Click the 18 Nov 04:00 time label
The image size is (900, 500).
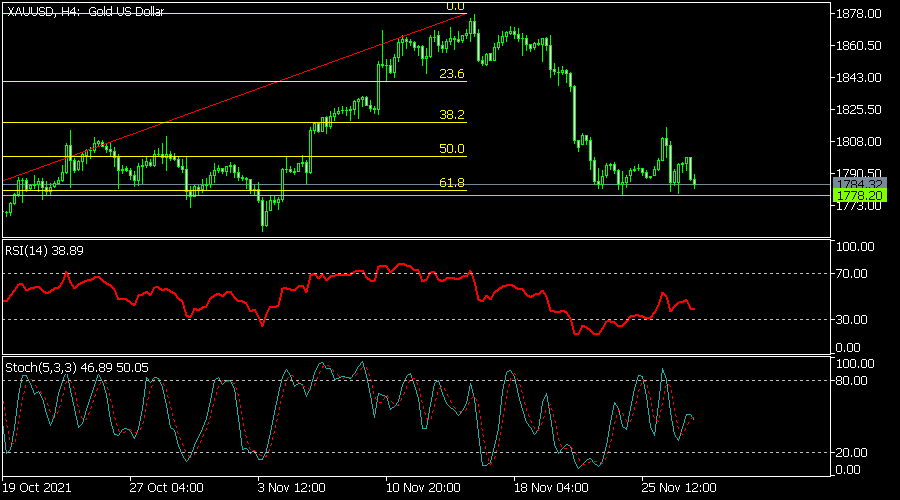(x=551, y=488)
